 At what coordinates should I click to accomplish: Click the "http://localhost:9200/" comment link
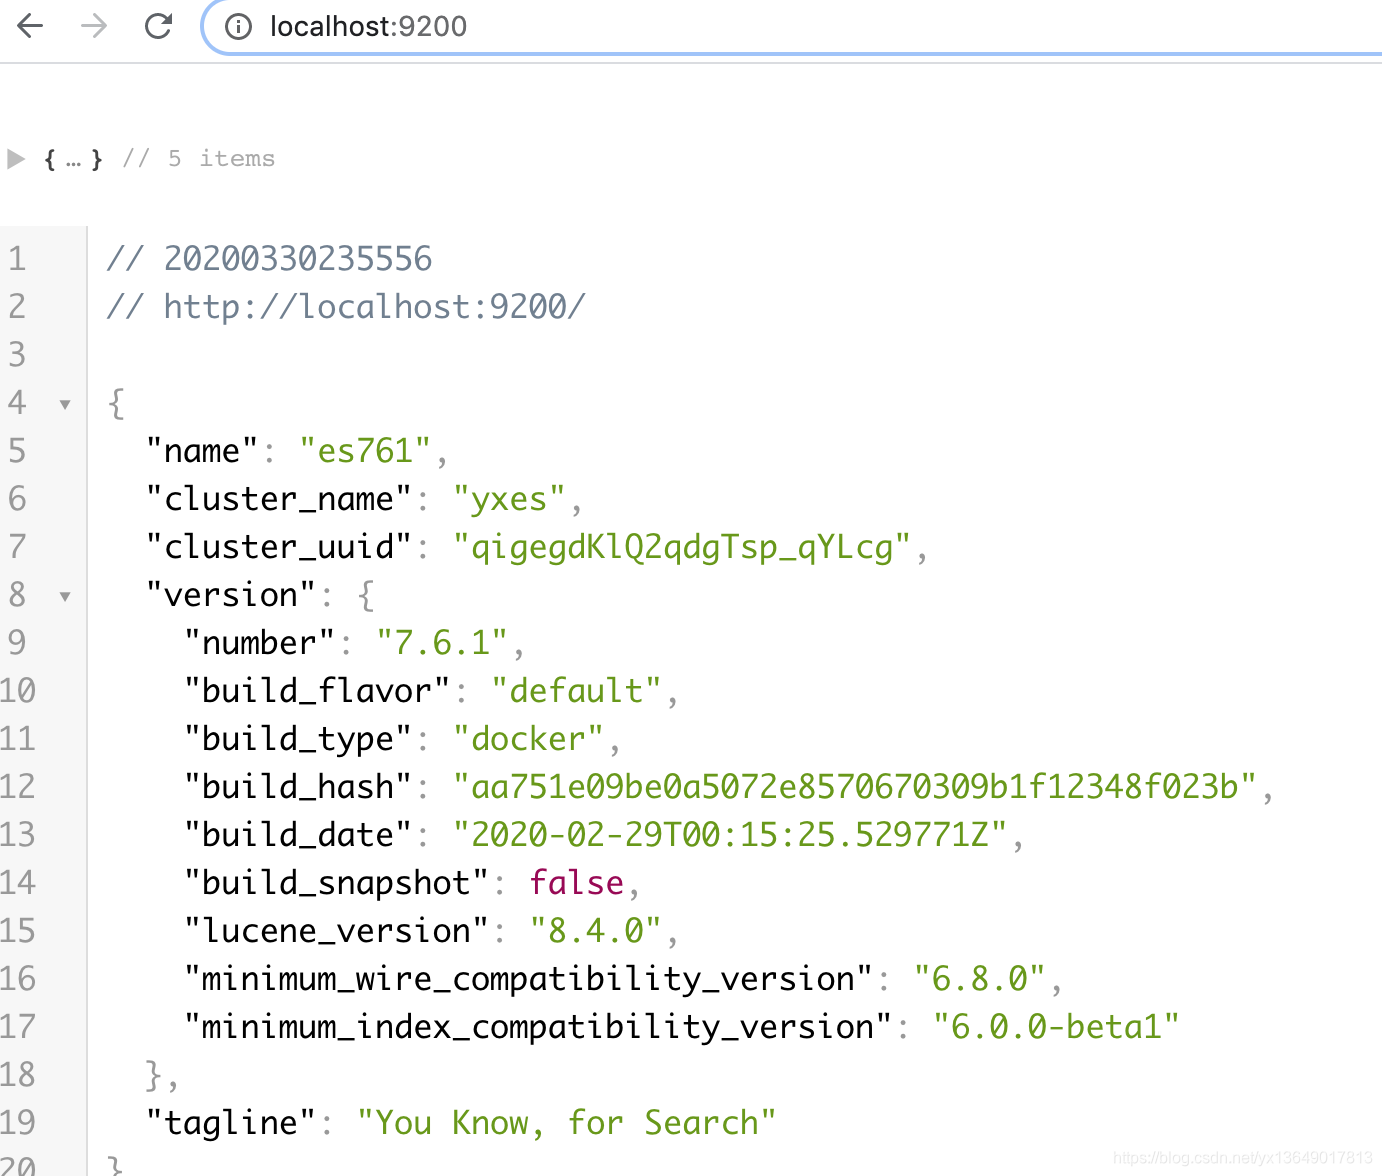coord(375,306)
